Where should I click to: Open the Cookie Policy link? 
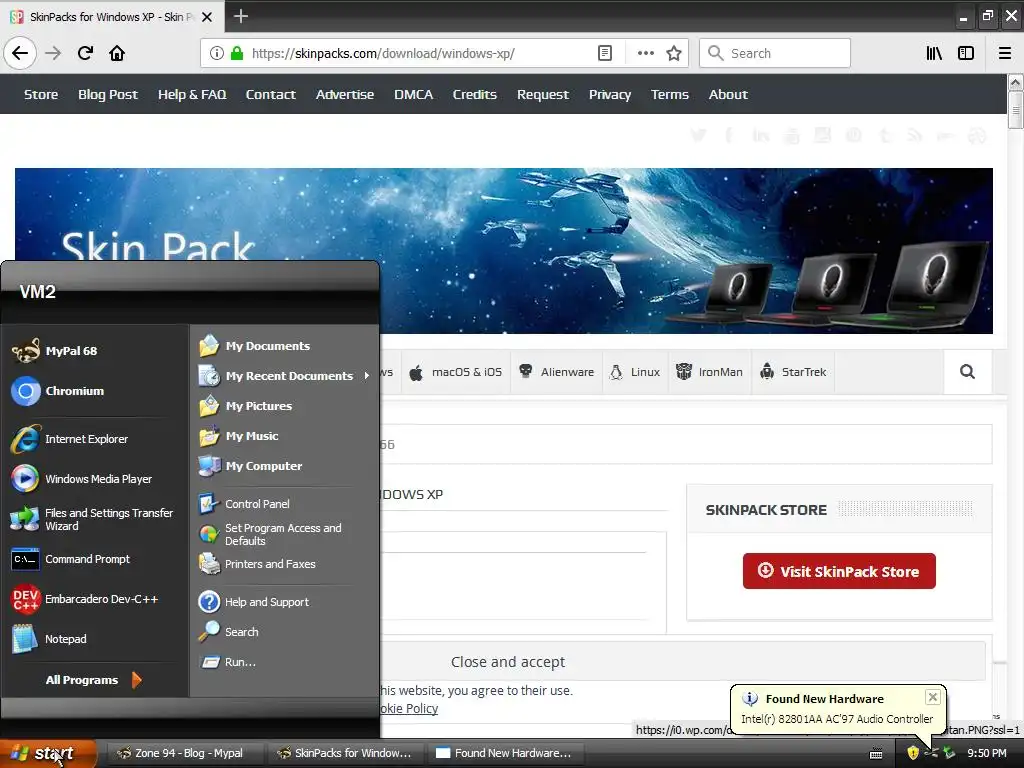409,709
